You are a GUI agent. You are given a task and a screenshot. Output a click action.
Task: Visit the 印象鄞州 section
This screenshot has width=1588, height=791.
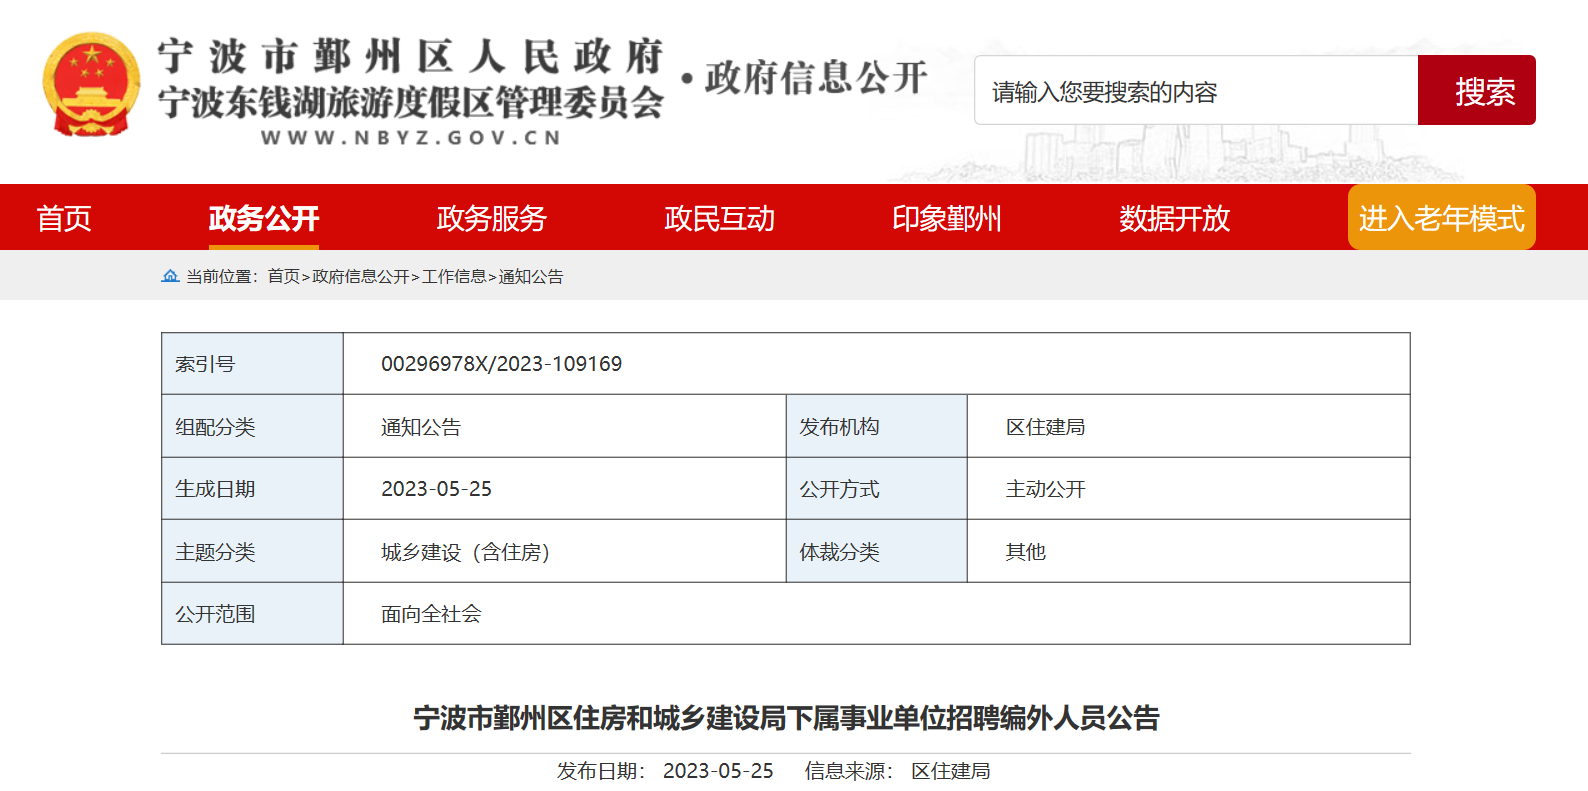(947, 218)
